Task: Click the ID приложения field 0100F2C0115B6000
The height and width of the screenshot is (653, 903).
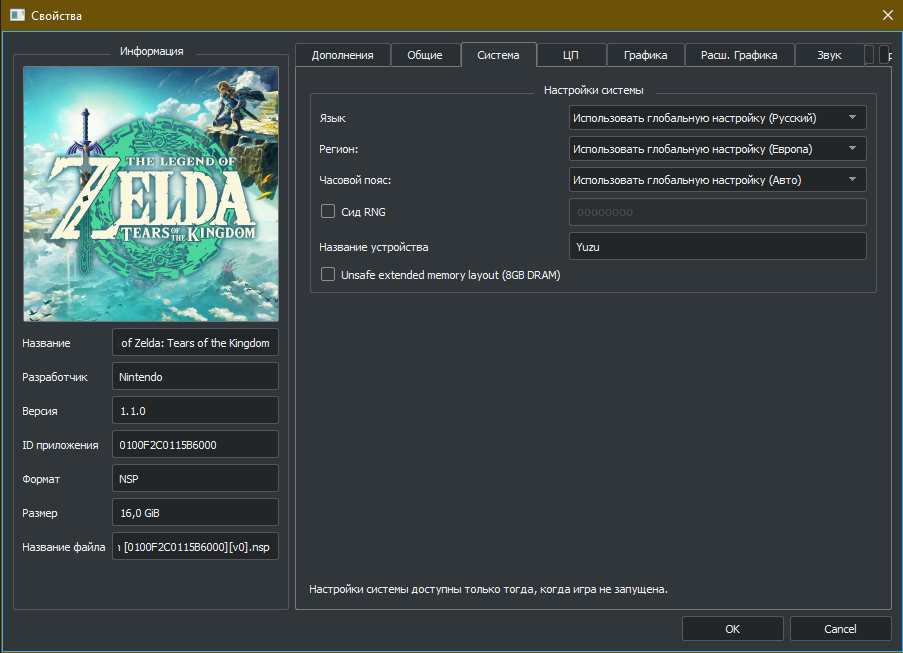Action: [195, 445]
